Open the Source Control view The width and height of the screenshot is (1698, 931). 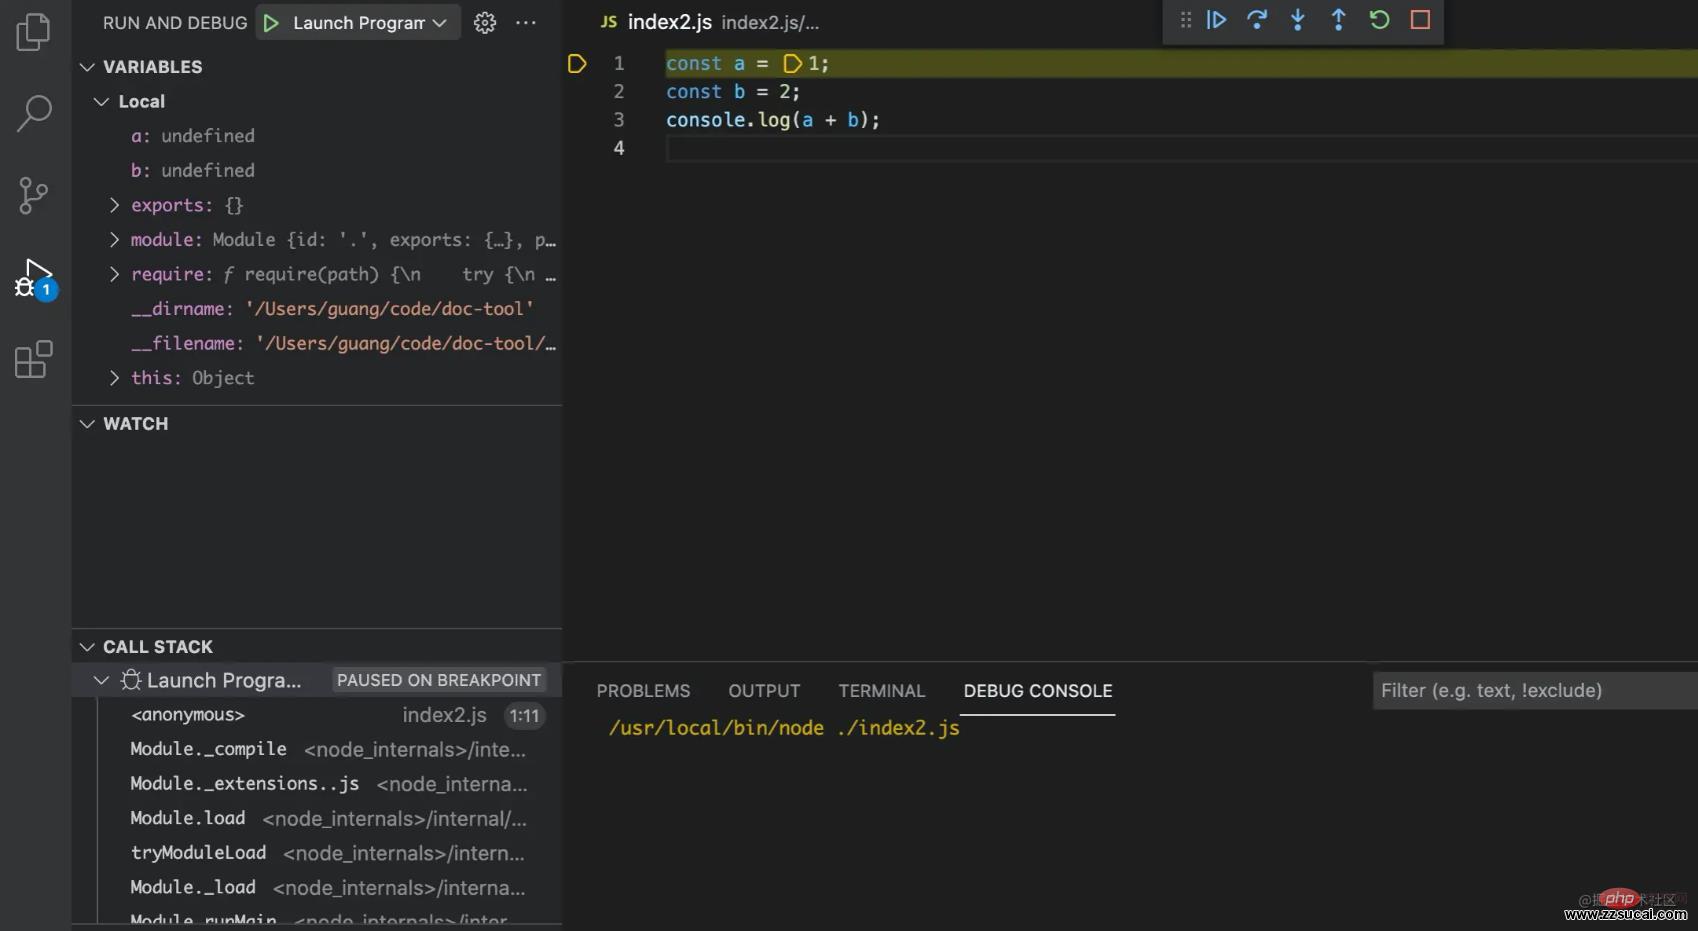click(34, 195)
